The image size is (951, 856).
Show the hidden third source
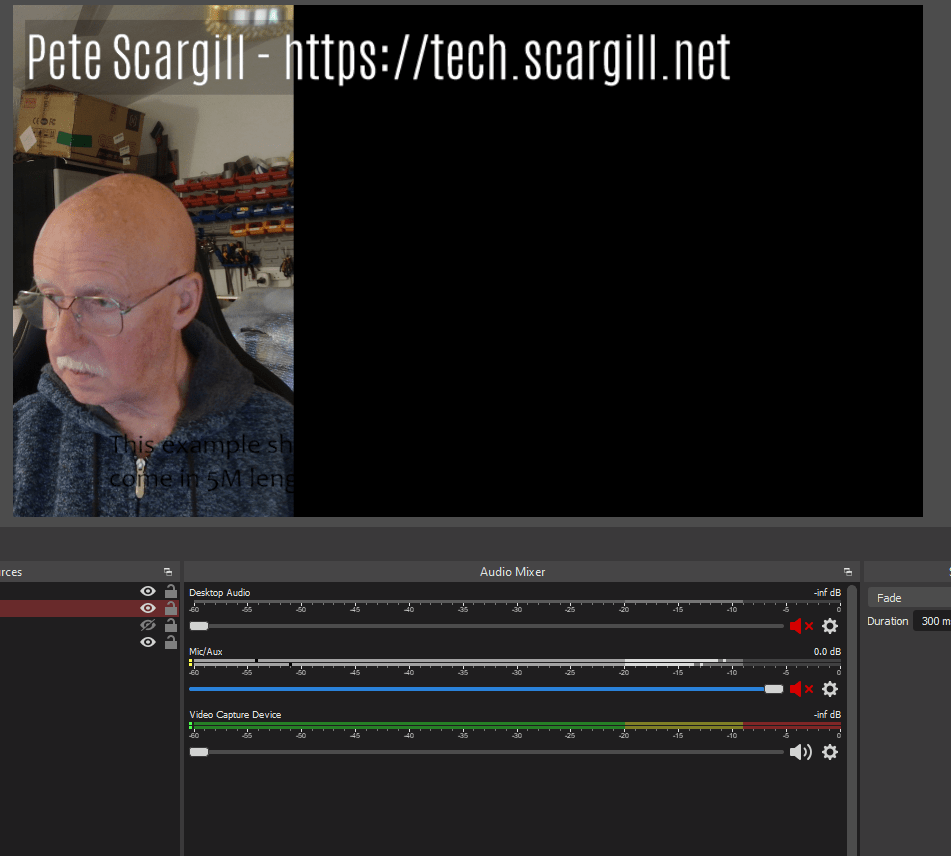(148, 625)
